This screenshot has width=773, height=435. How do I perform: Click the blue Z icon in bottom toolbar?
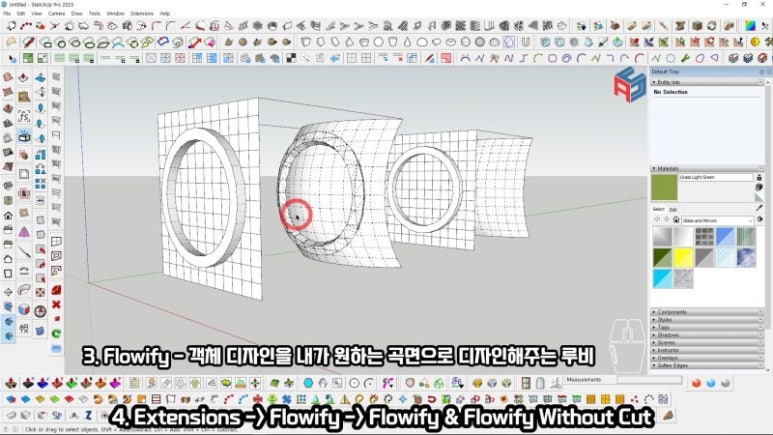pos(89,415)
